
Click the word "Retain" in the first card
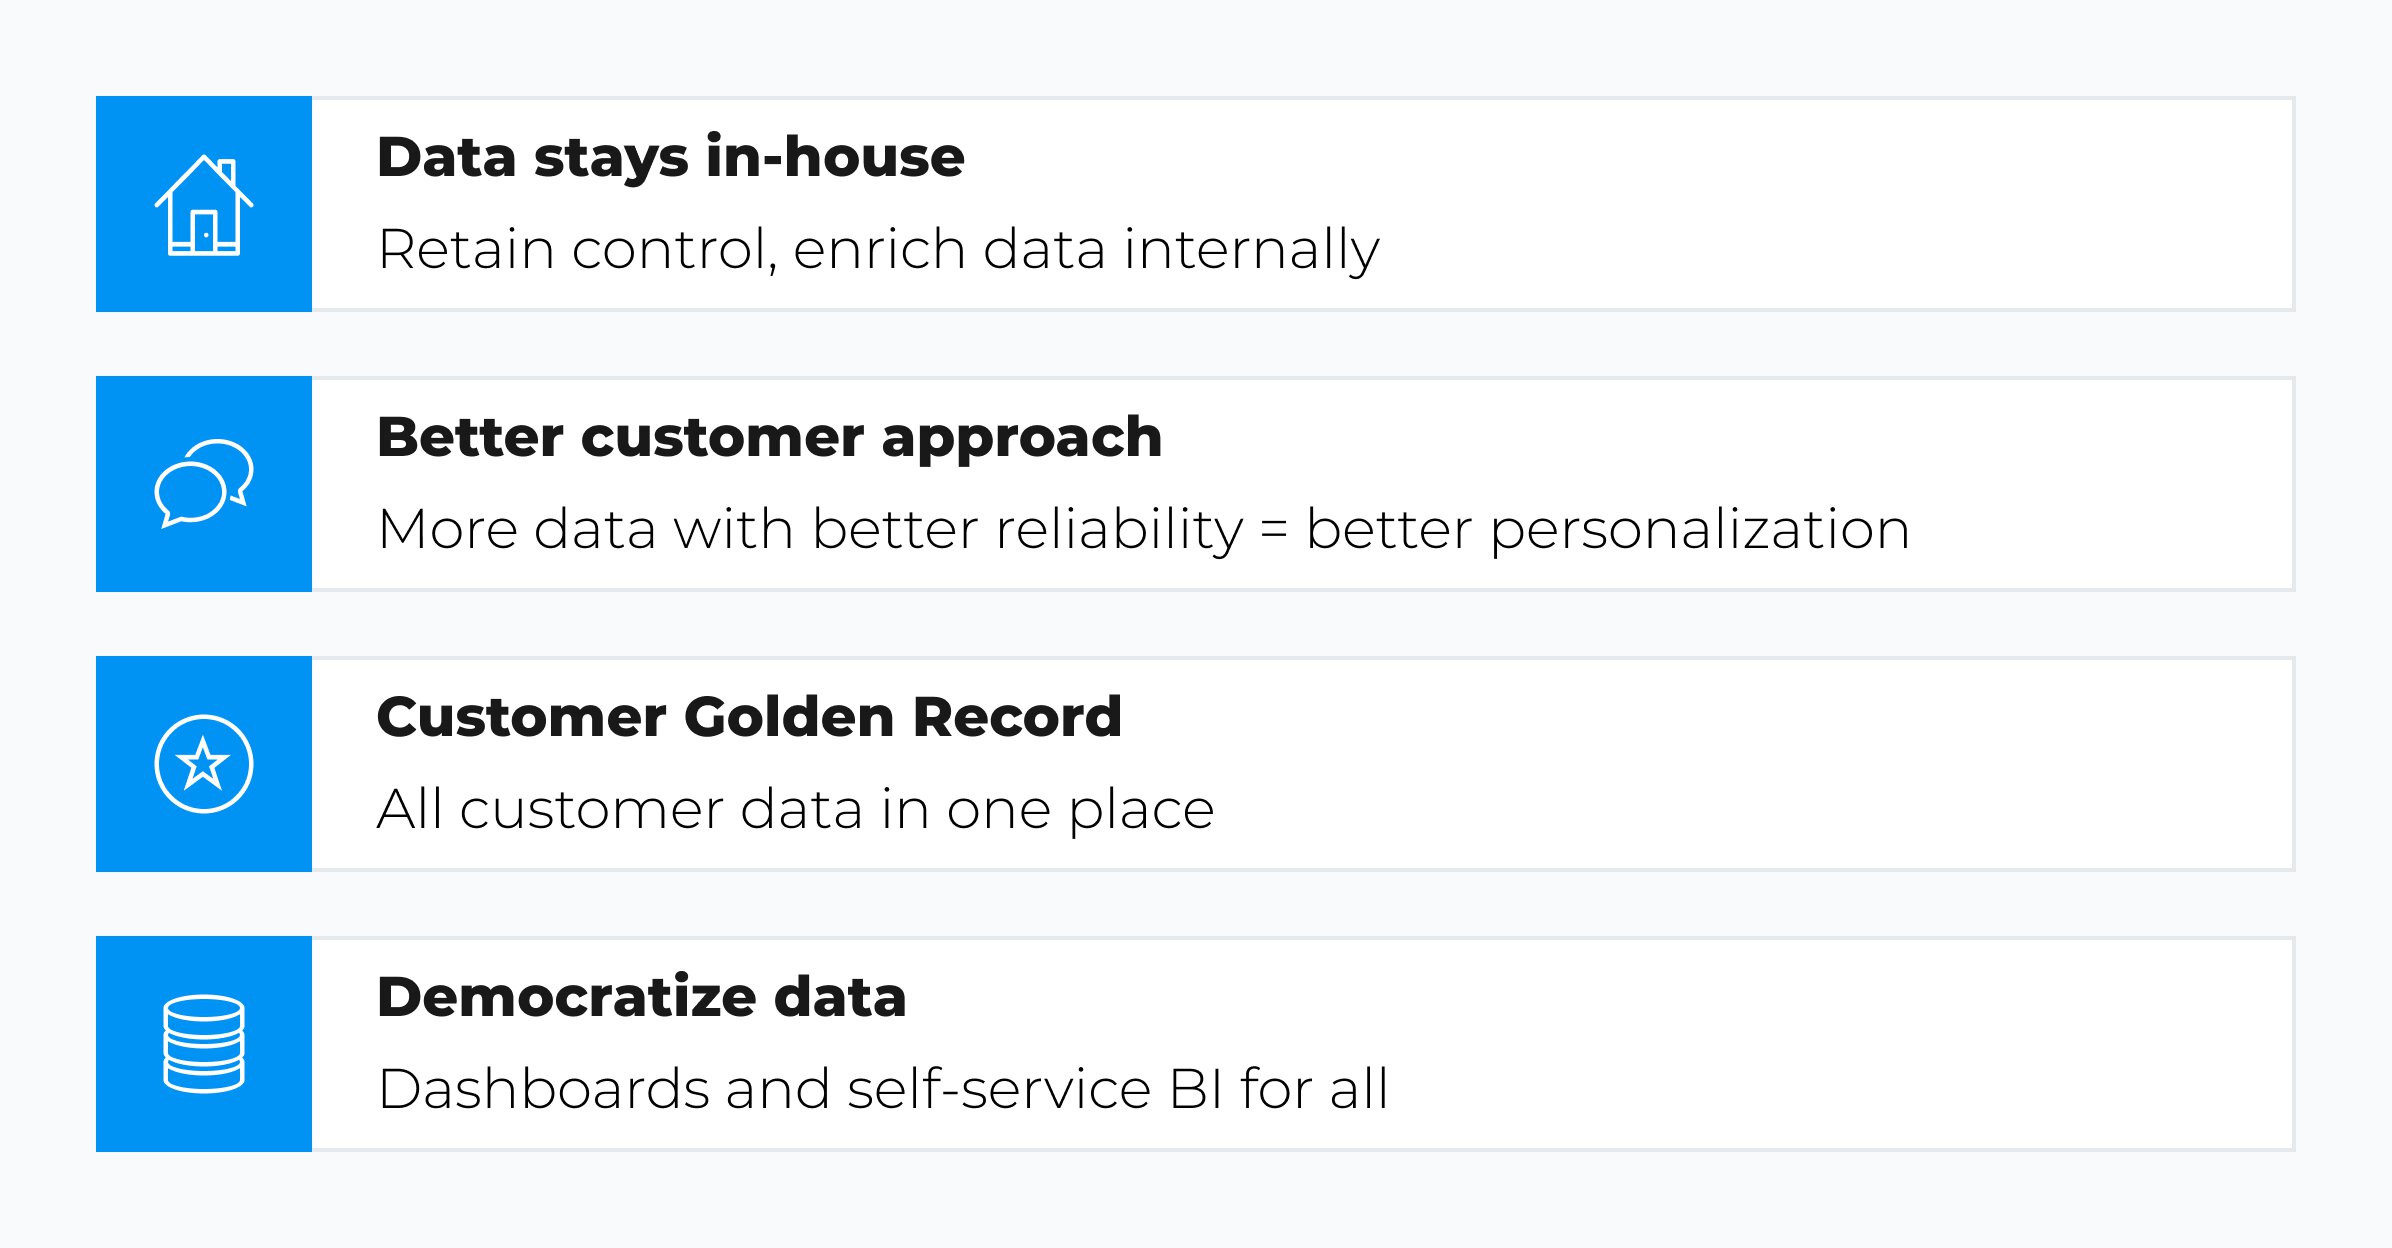pyautogui.click(x=465, y=250)
